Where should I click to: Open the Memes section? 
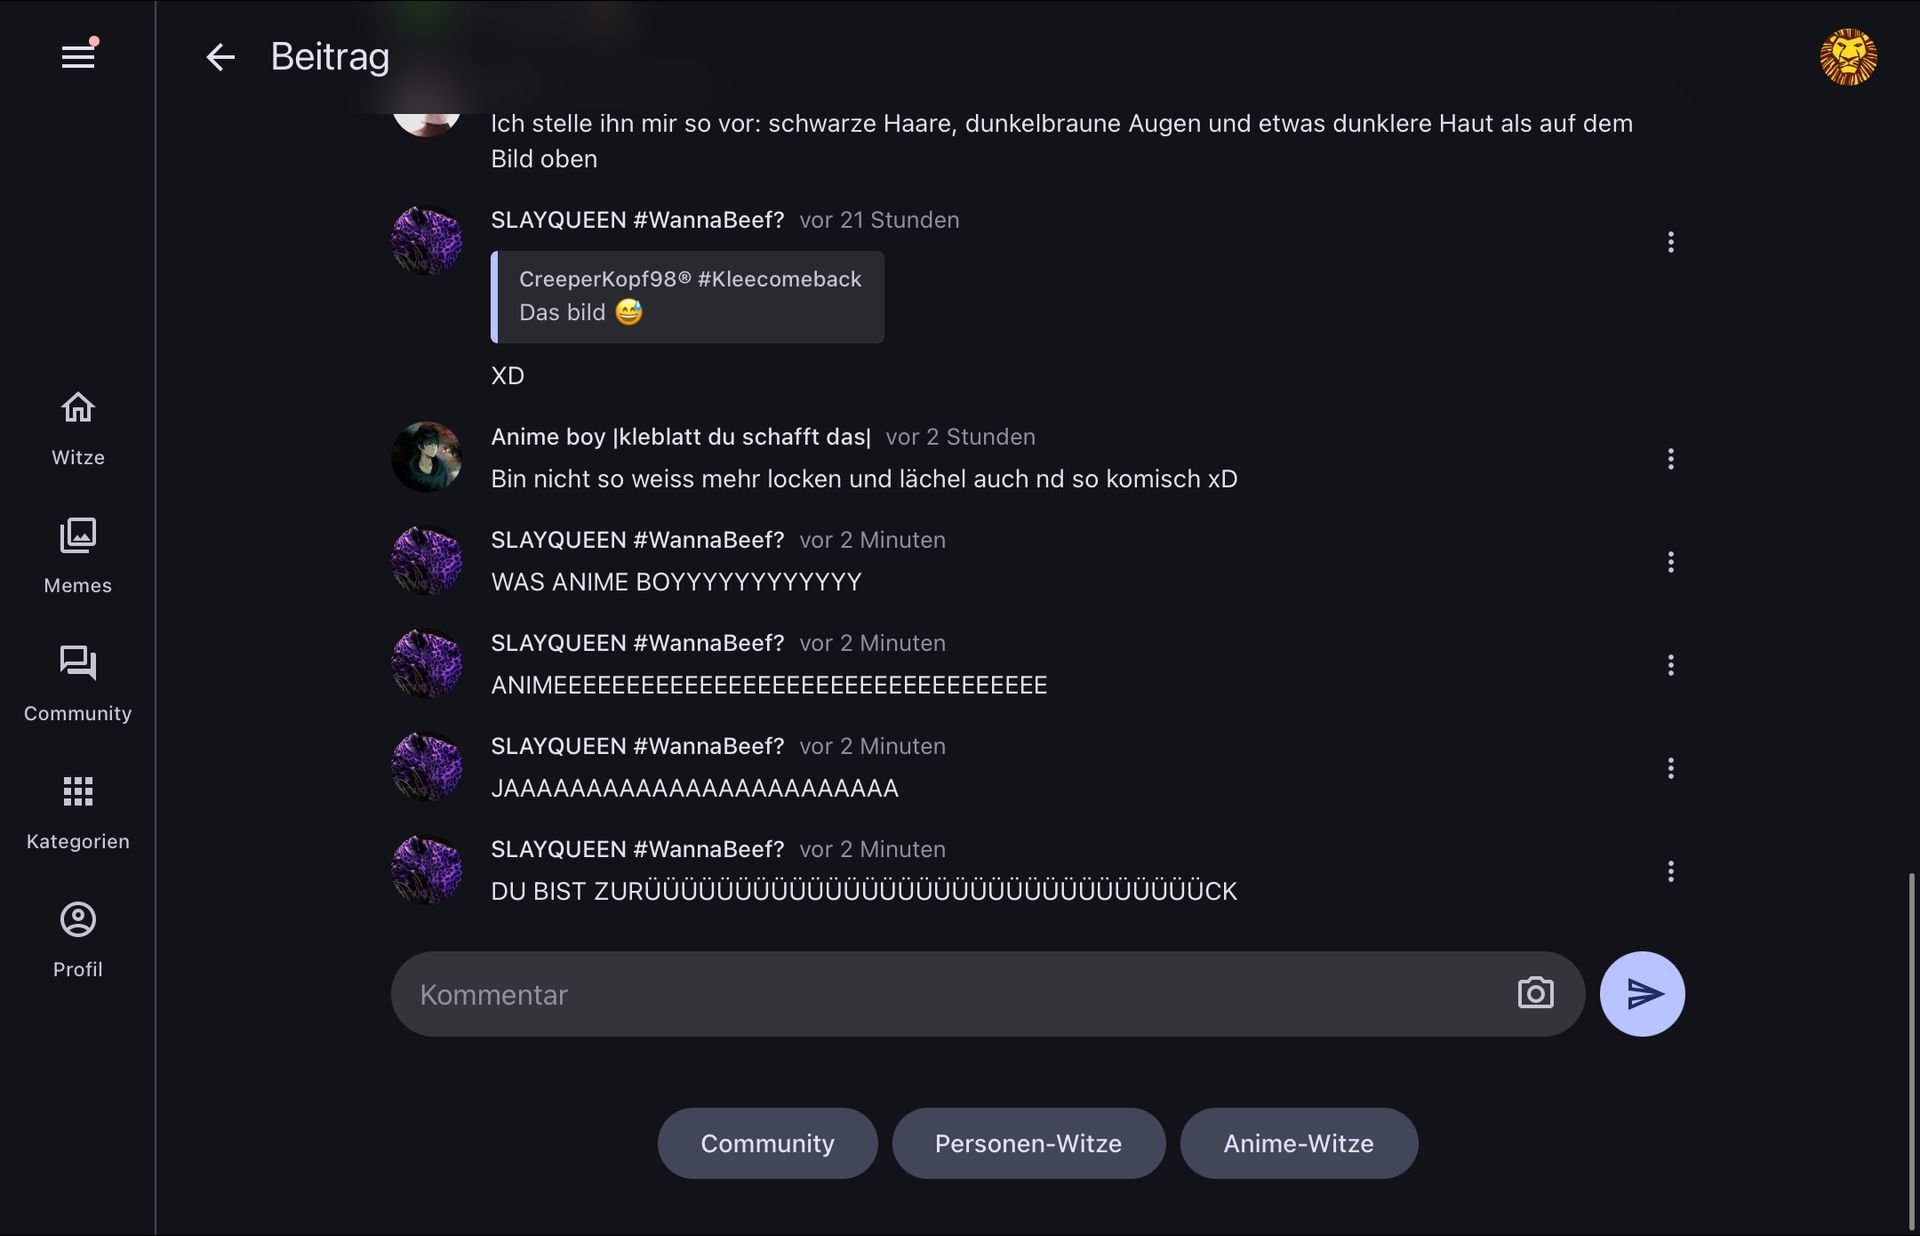pyautogui.click(x=78, y=556)
